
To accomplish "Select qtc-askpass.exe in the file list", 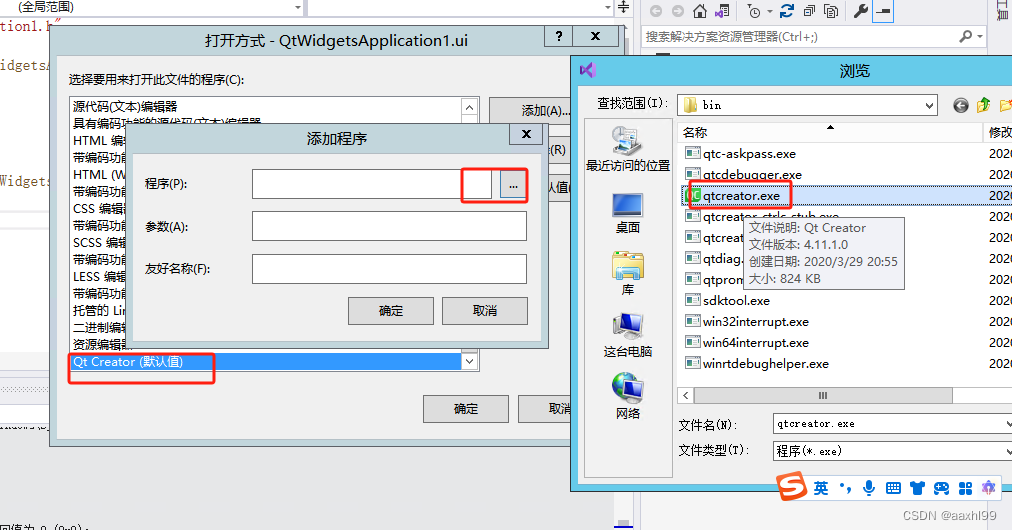I will tap(740, 154).
